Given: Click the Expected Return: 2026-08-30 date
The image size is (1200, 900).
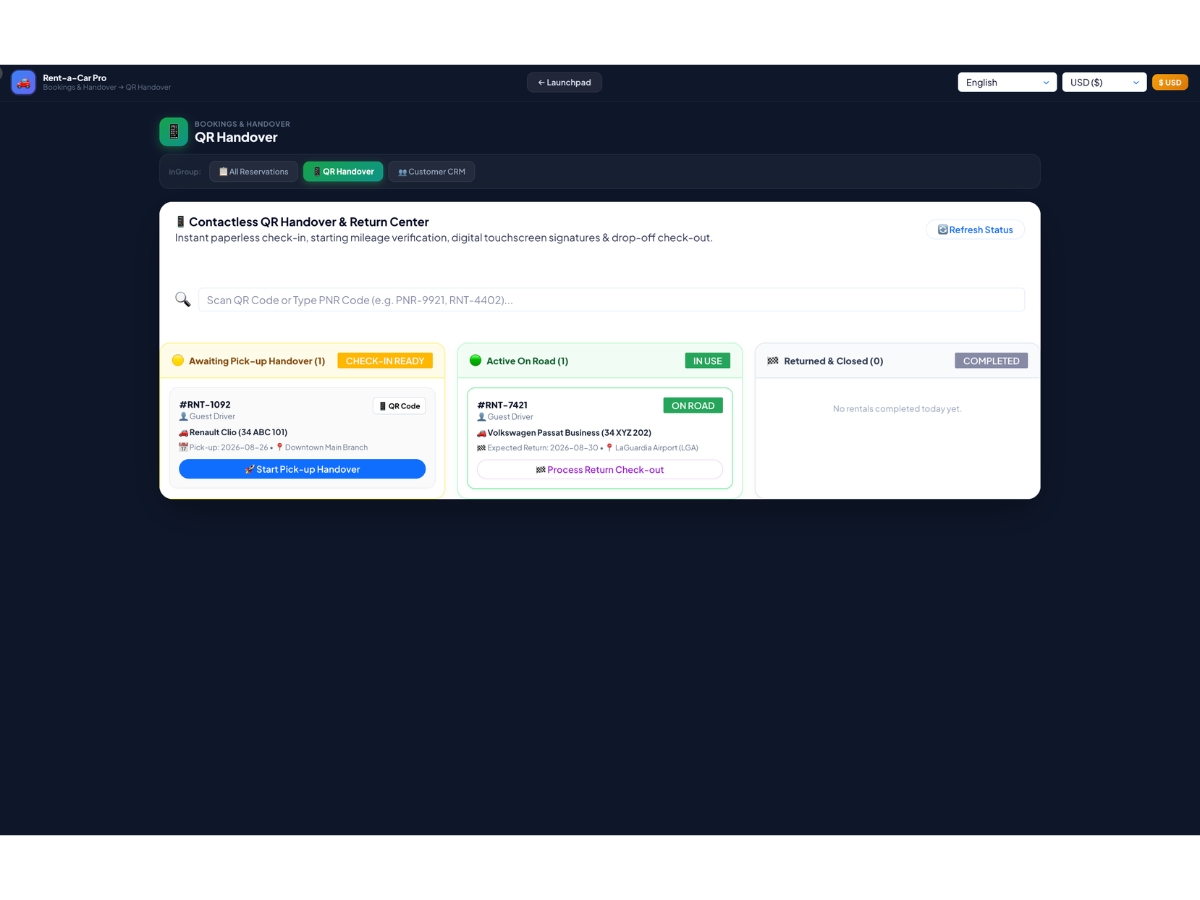Looking at the screenshot, I should 542,447.
